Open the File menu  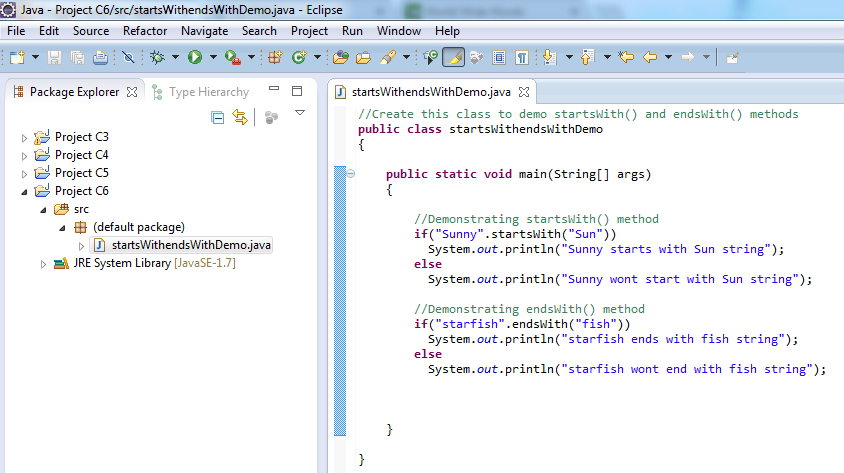[16, 31]
